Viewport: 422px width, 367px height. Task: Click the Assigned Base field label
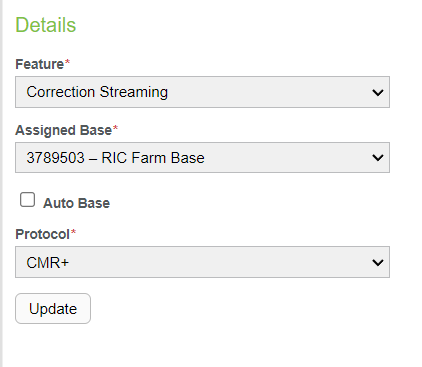pyautogui.click(x=64, y=130)
